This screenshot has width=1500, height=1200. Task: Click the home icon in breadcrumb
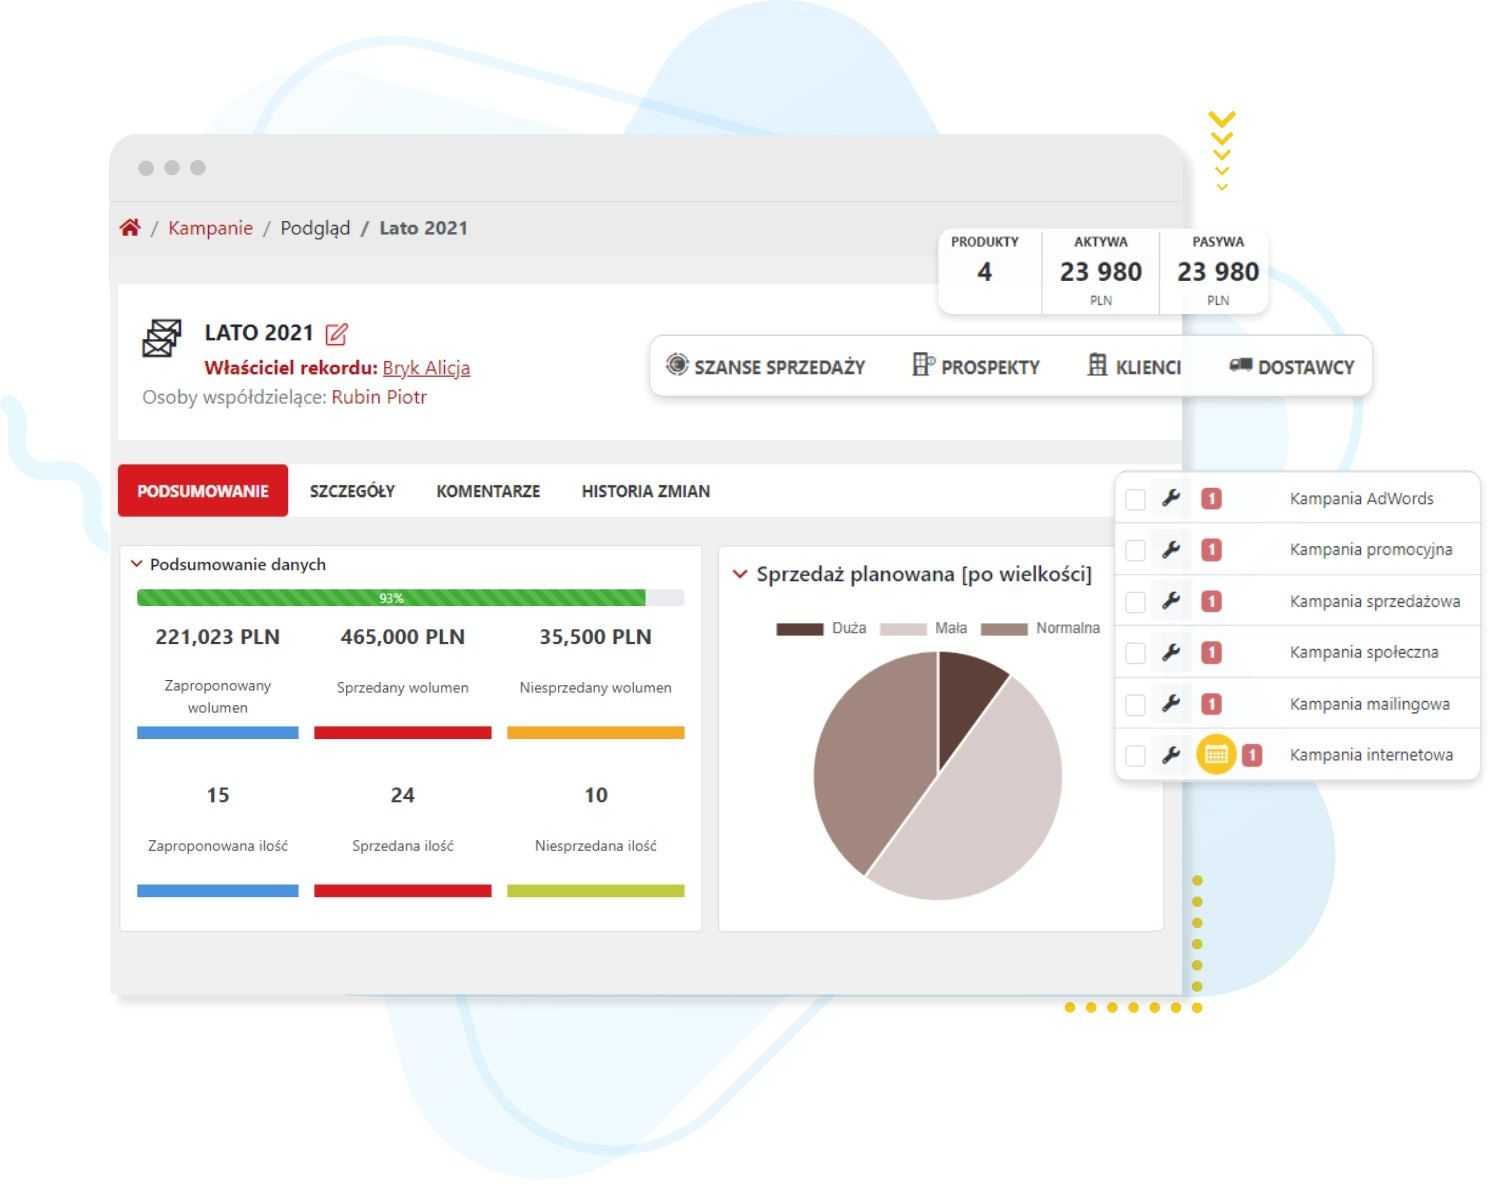pos(129,228)
